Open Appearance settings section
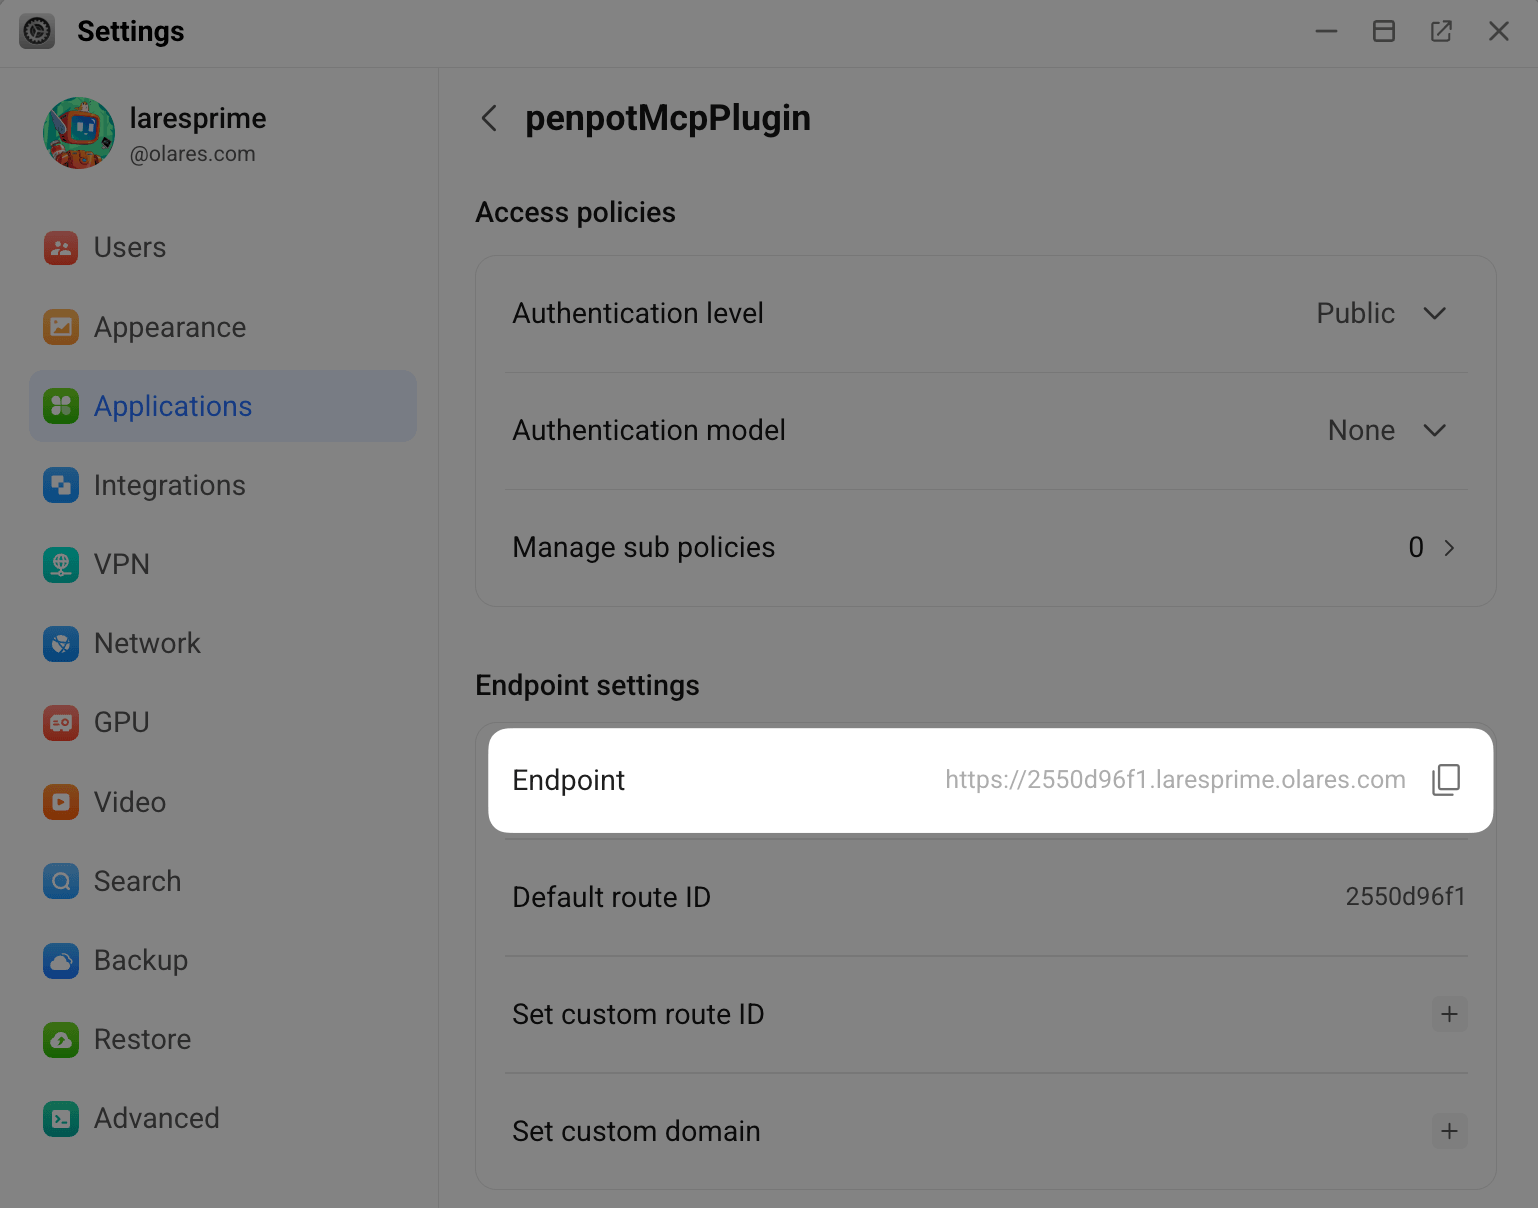The width and height of the screenshot is (1538, 1208). tap(223, 327)
